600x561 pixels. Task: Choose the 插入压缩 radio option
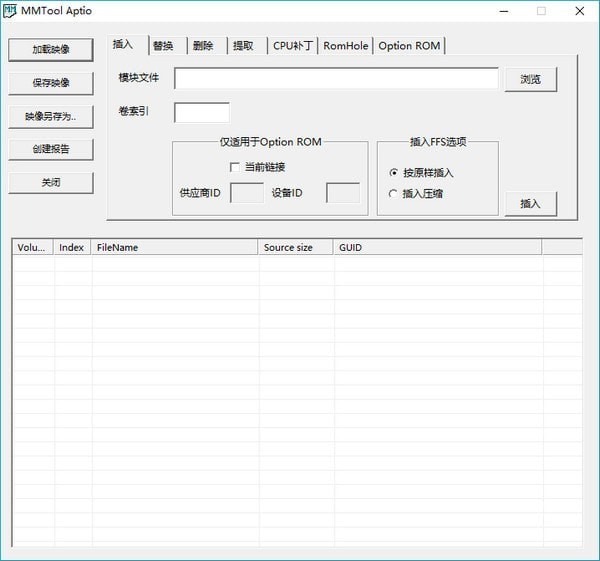click(x=393, y=194)
